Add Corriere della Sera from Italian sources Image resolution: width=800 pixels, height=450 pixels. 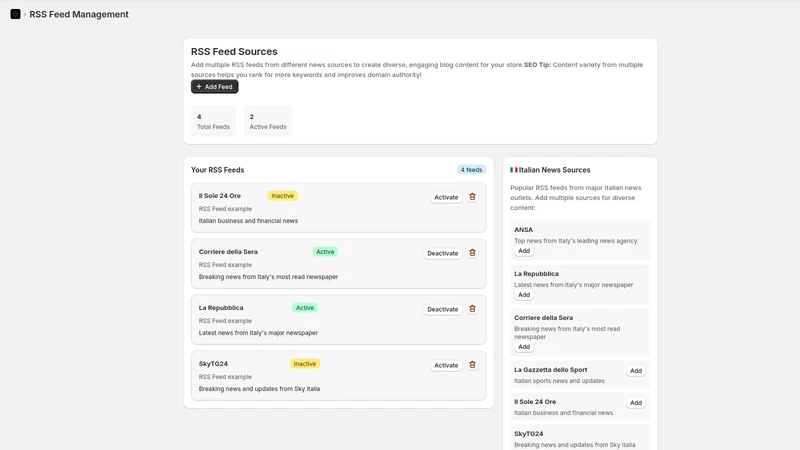[524, 347]
